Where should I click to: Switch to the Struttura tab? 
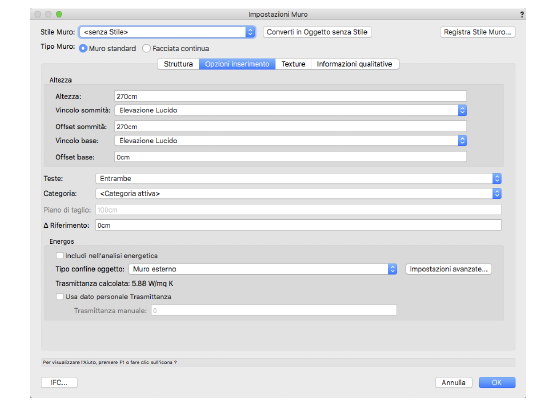pyautogui.click(x=178, y=64)
